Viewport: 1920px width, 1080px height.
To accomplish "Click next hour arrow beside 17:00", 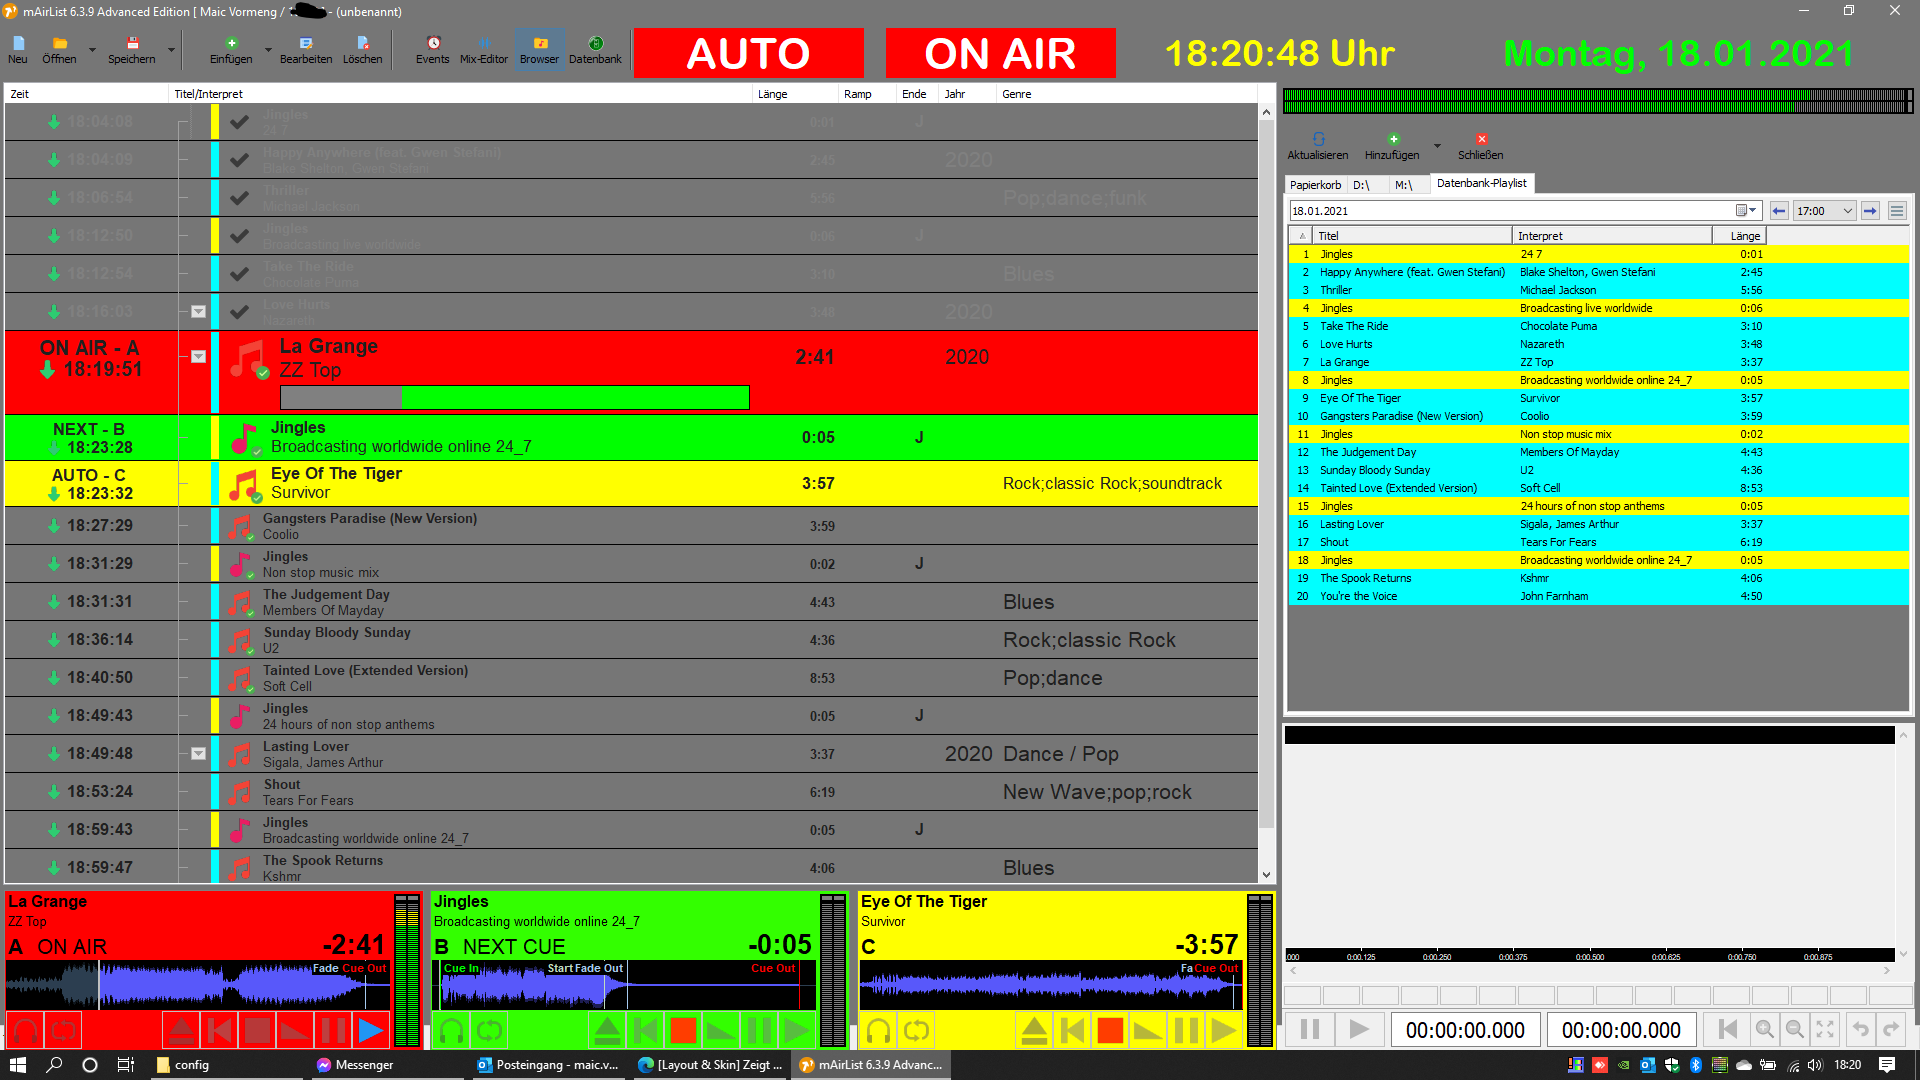I will 1870,211.
